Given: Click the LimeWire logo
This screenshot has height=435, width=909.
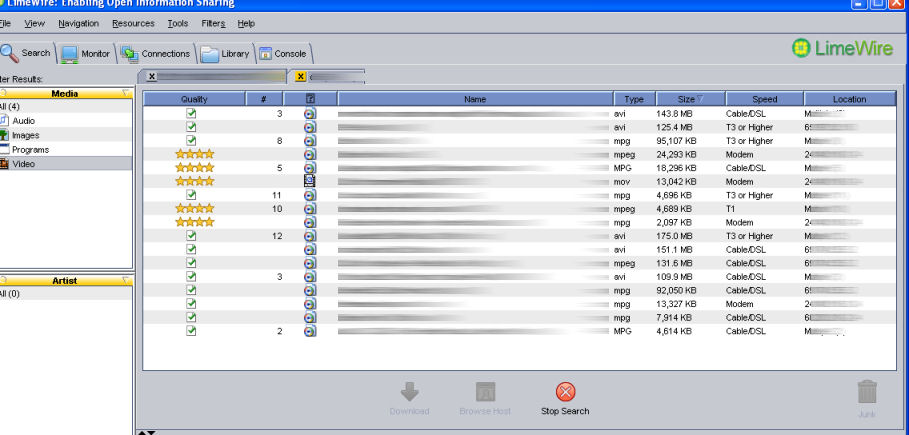Looking at the screenshot, I should [x=842, y=47].
